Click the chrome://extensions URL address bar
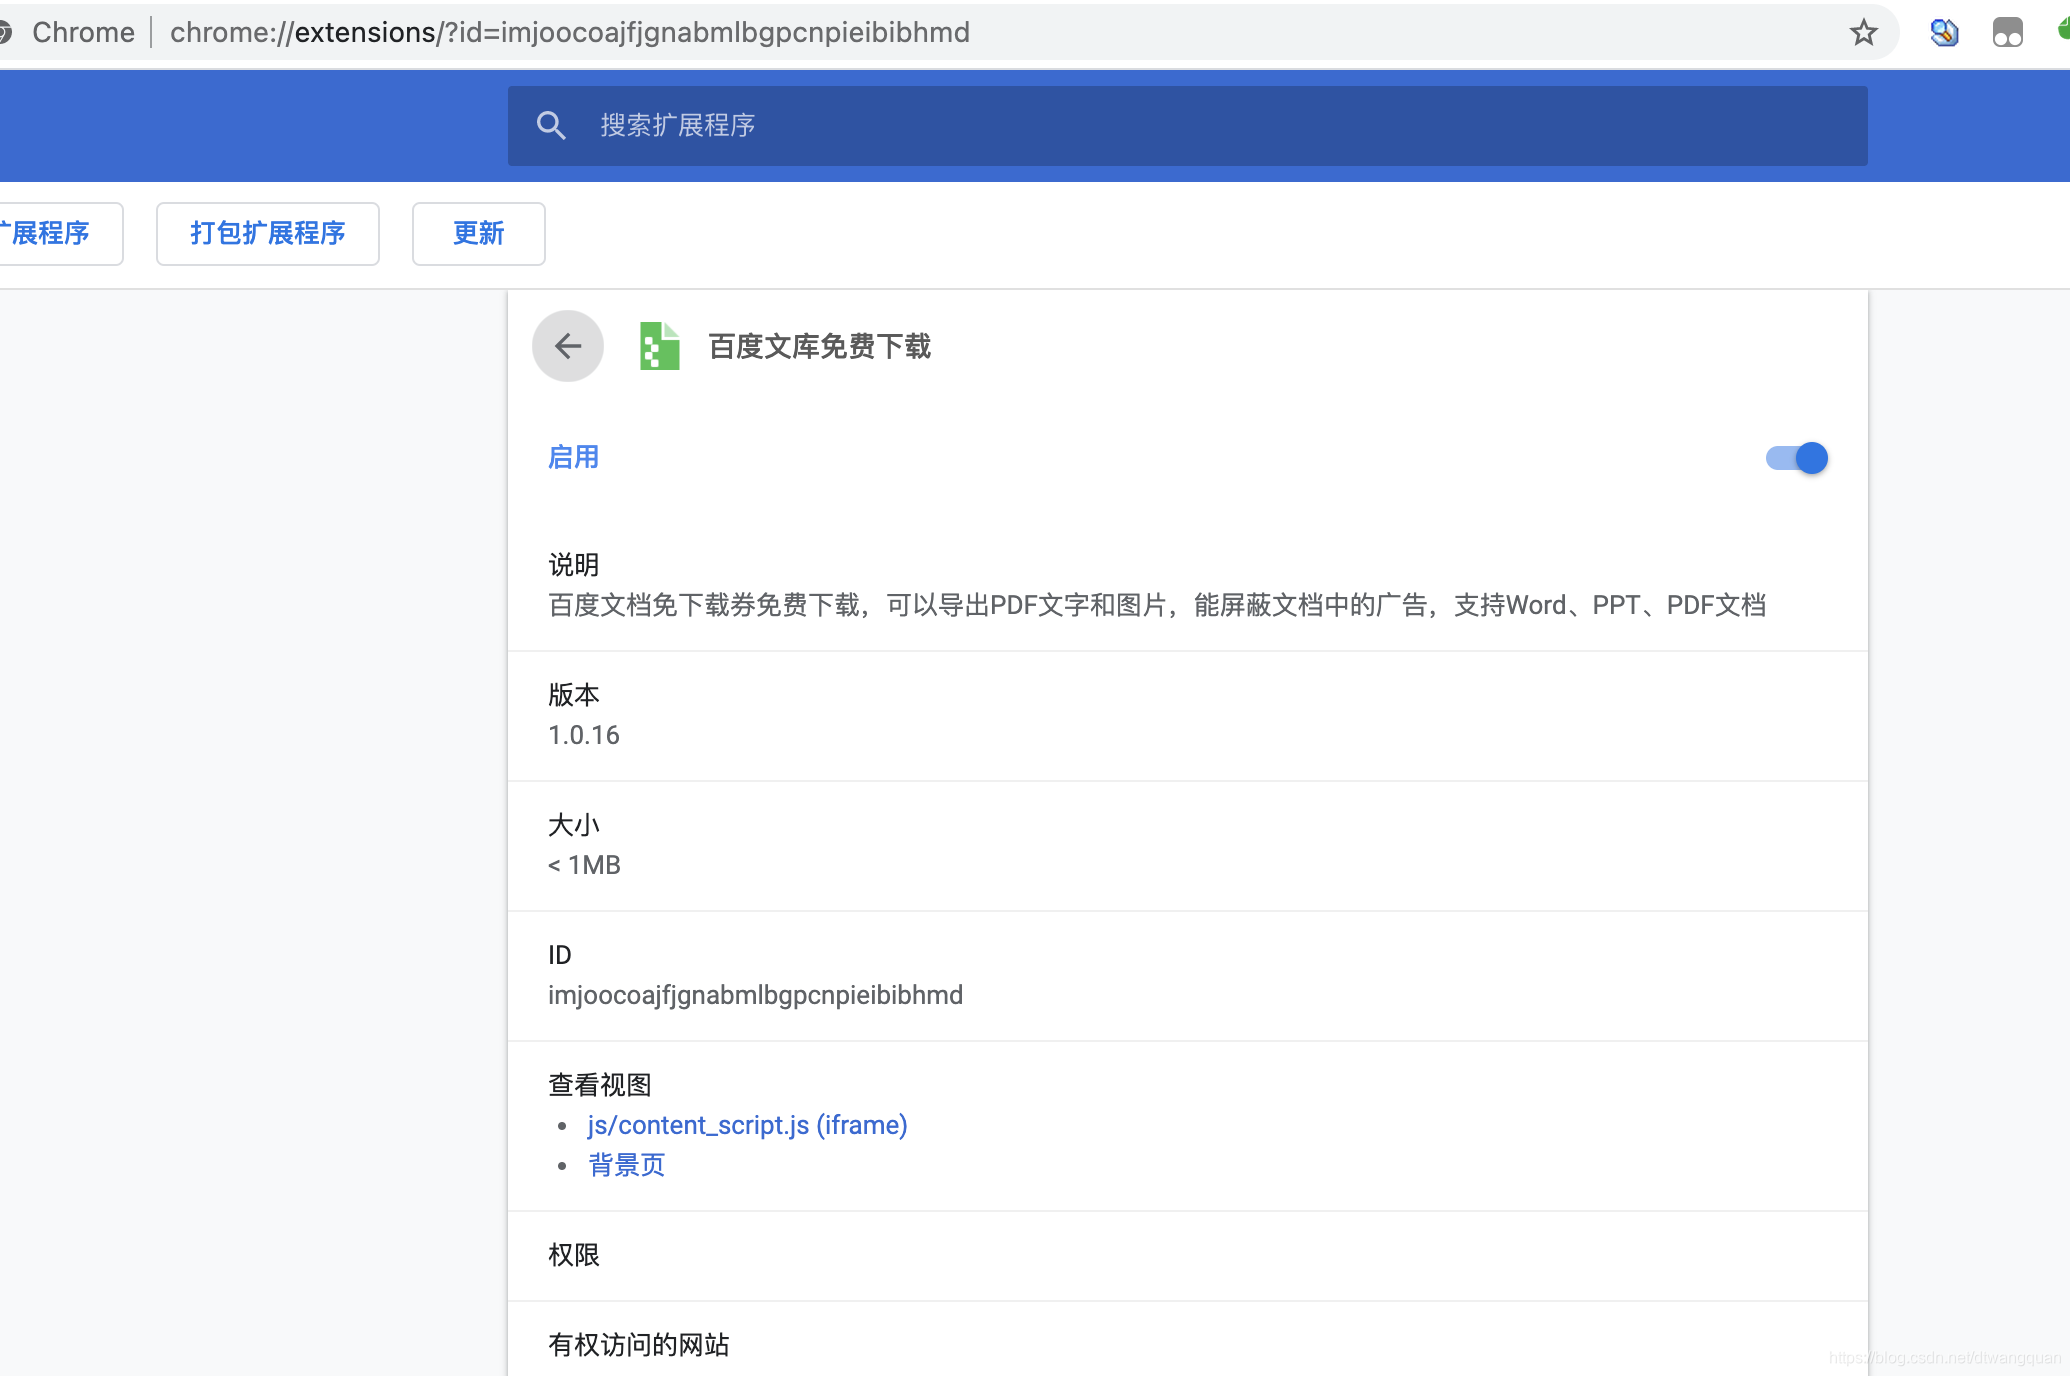Viewport: 2070px width, 1376px height. pyautogui.click(x=570, y=33)
